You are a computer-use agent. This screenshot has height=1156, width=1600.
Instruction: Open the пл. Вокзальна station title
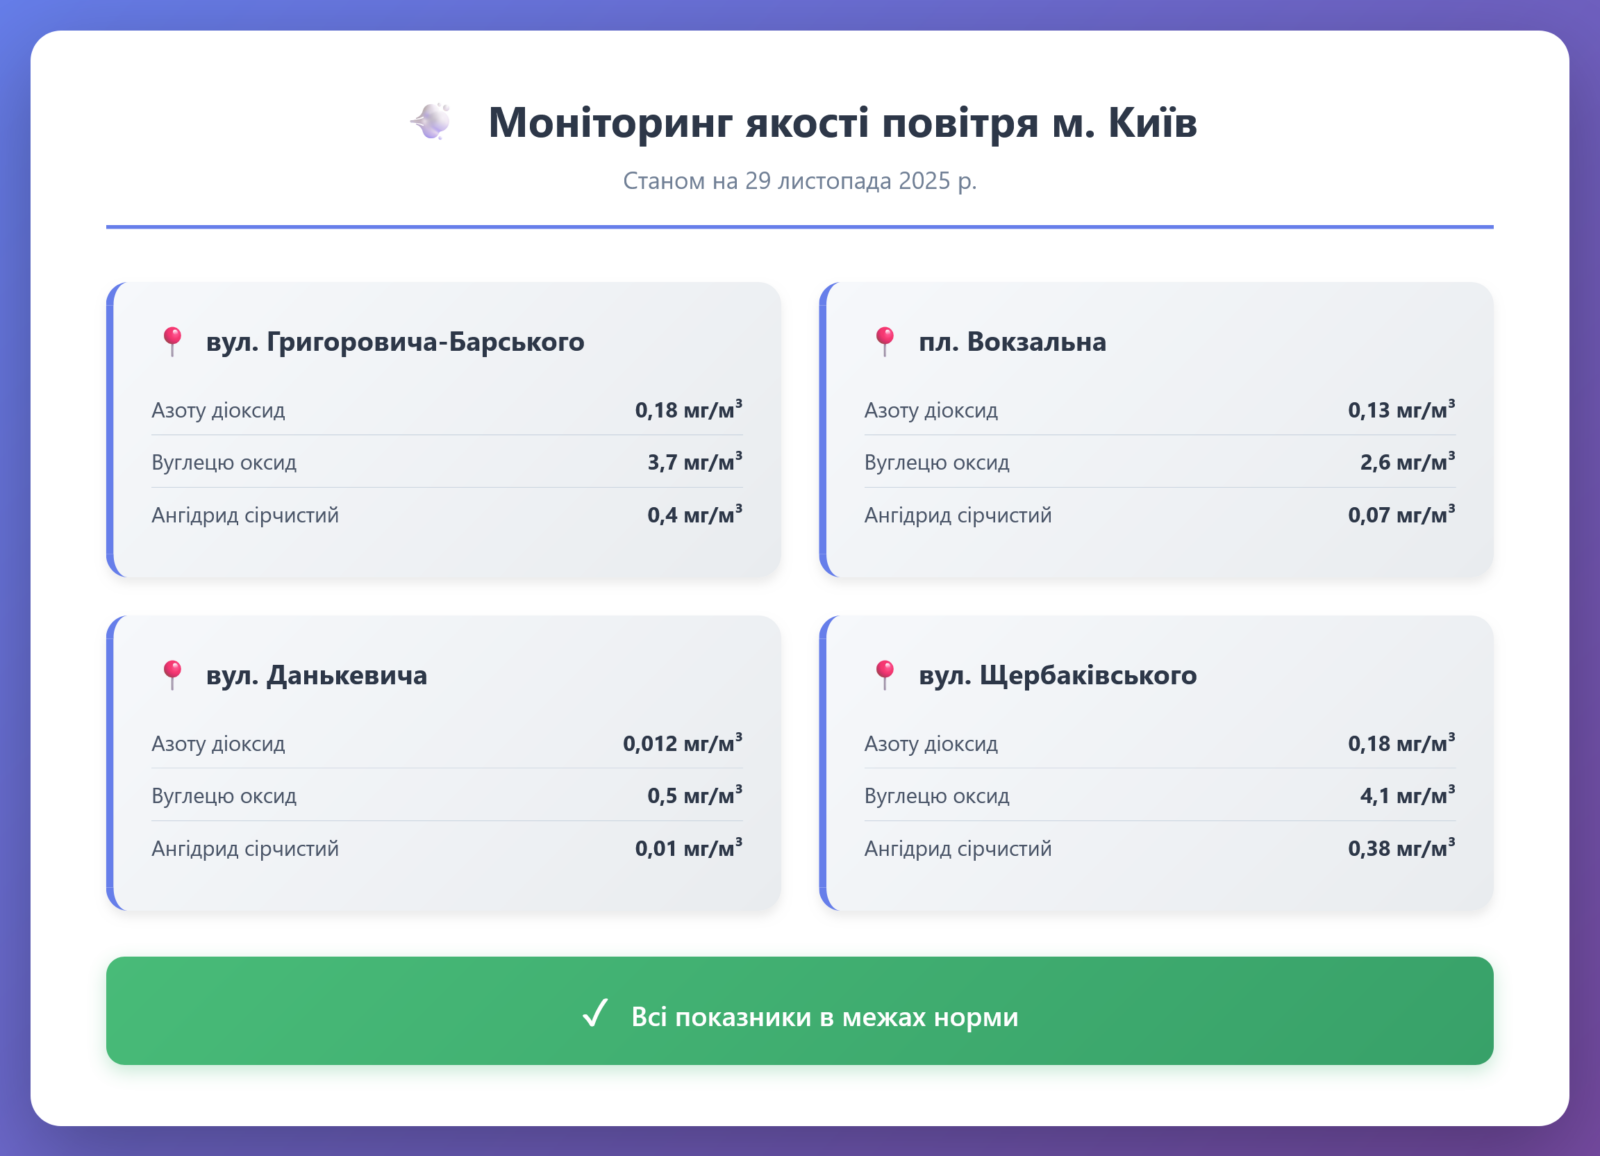1012,342
